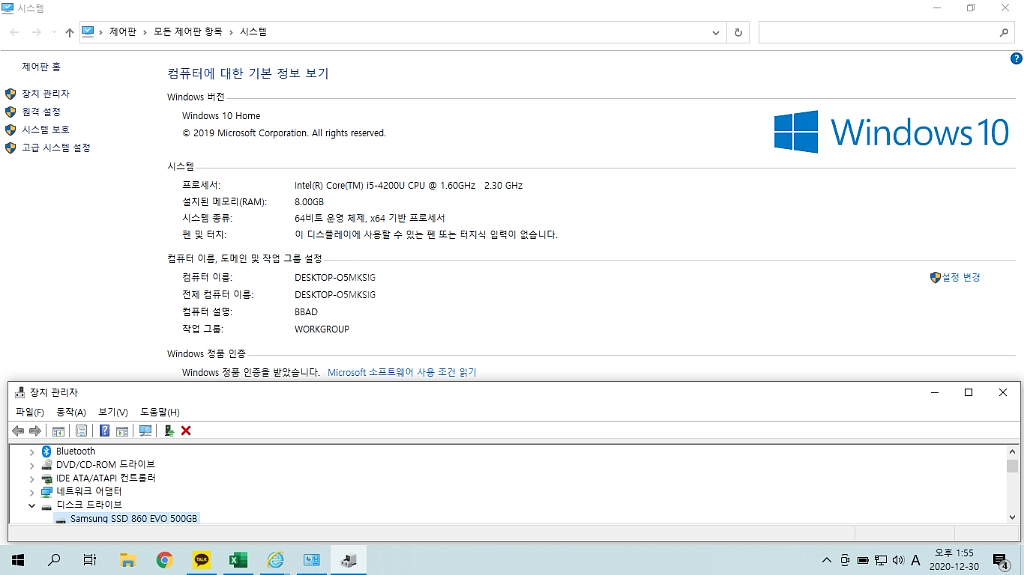Viewport: 1024px width, 575px height.
Task: Open Chrome from the taskbar
Action: coord(165,560)
